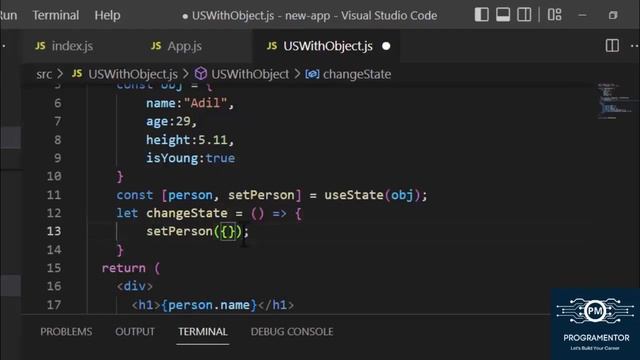Open the Terminal menu
This screenshot has width=640, height=360.
coord(56,16)
